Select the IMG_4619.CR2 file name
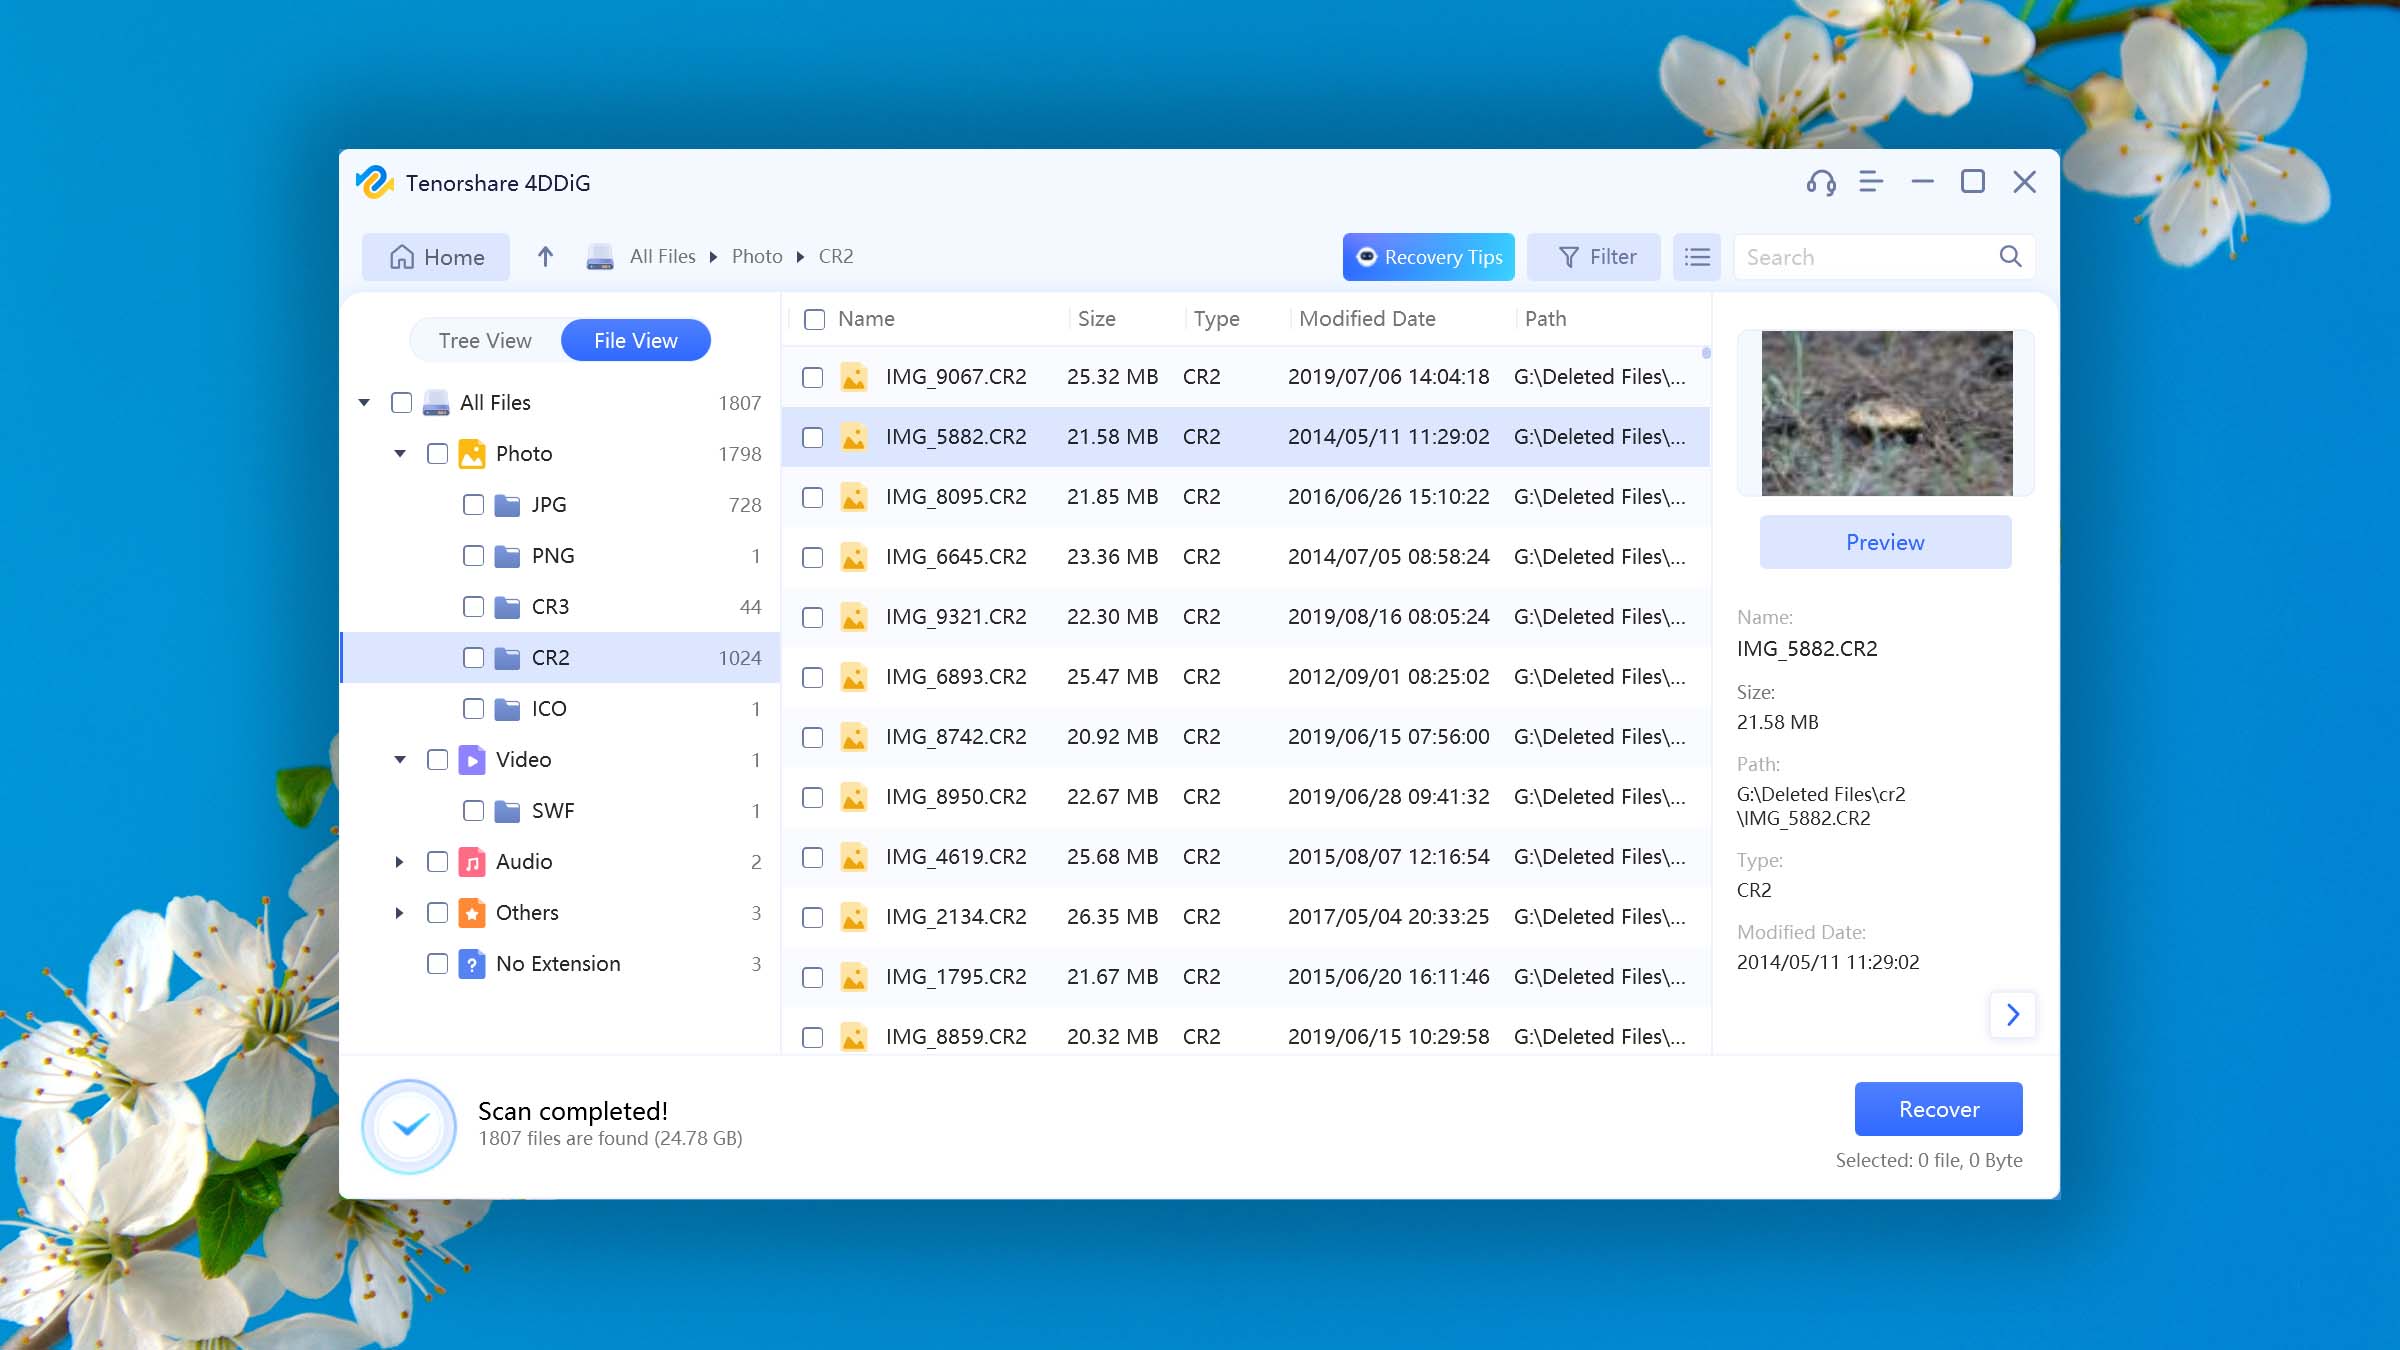 pos(956,857)
